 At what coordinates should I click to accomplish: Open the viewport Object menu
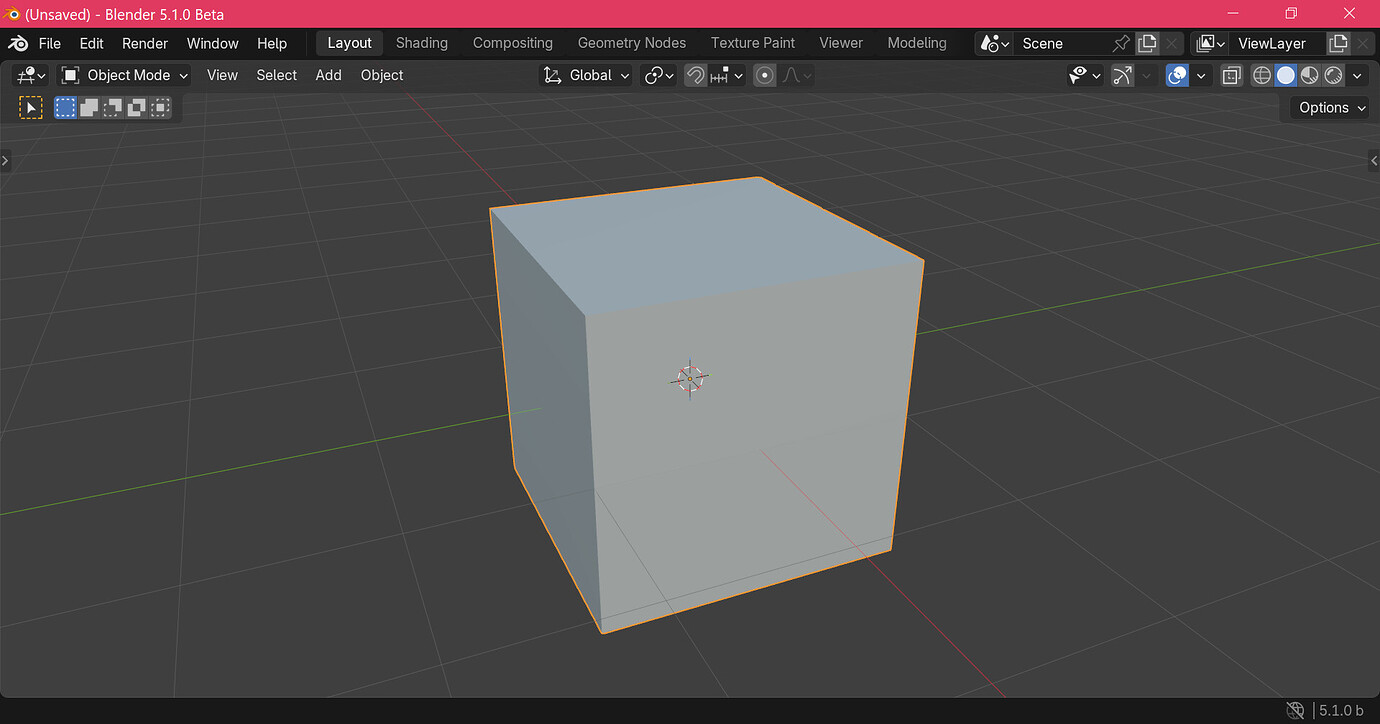(x=382, y=75)
